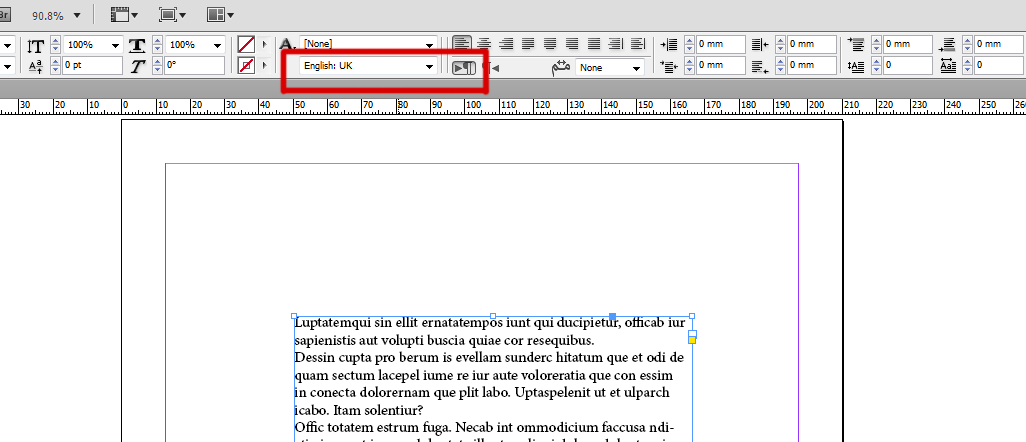Open the View Options menu icon
Image resolution: width=1026 pixels, height=442 pixels.
pos(124,14)
